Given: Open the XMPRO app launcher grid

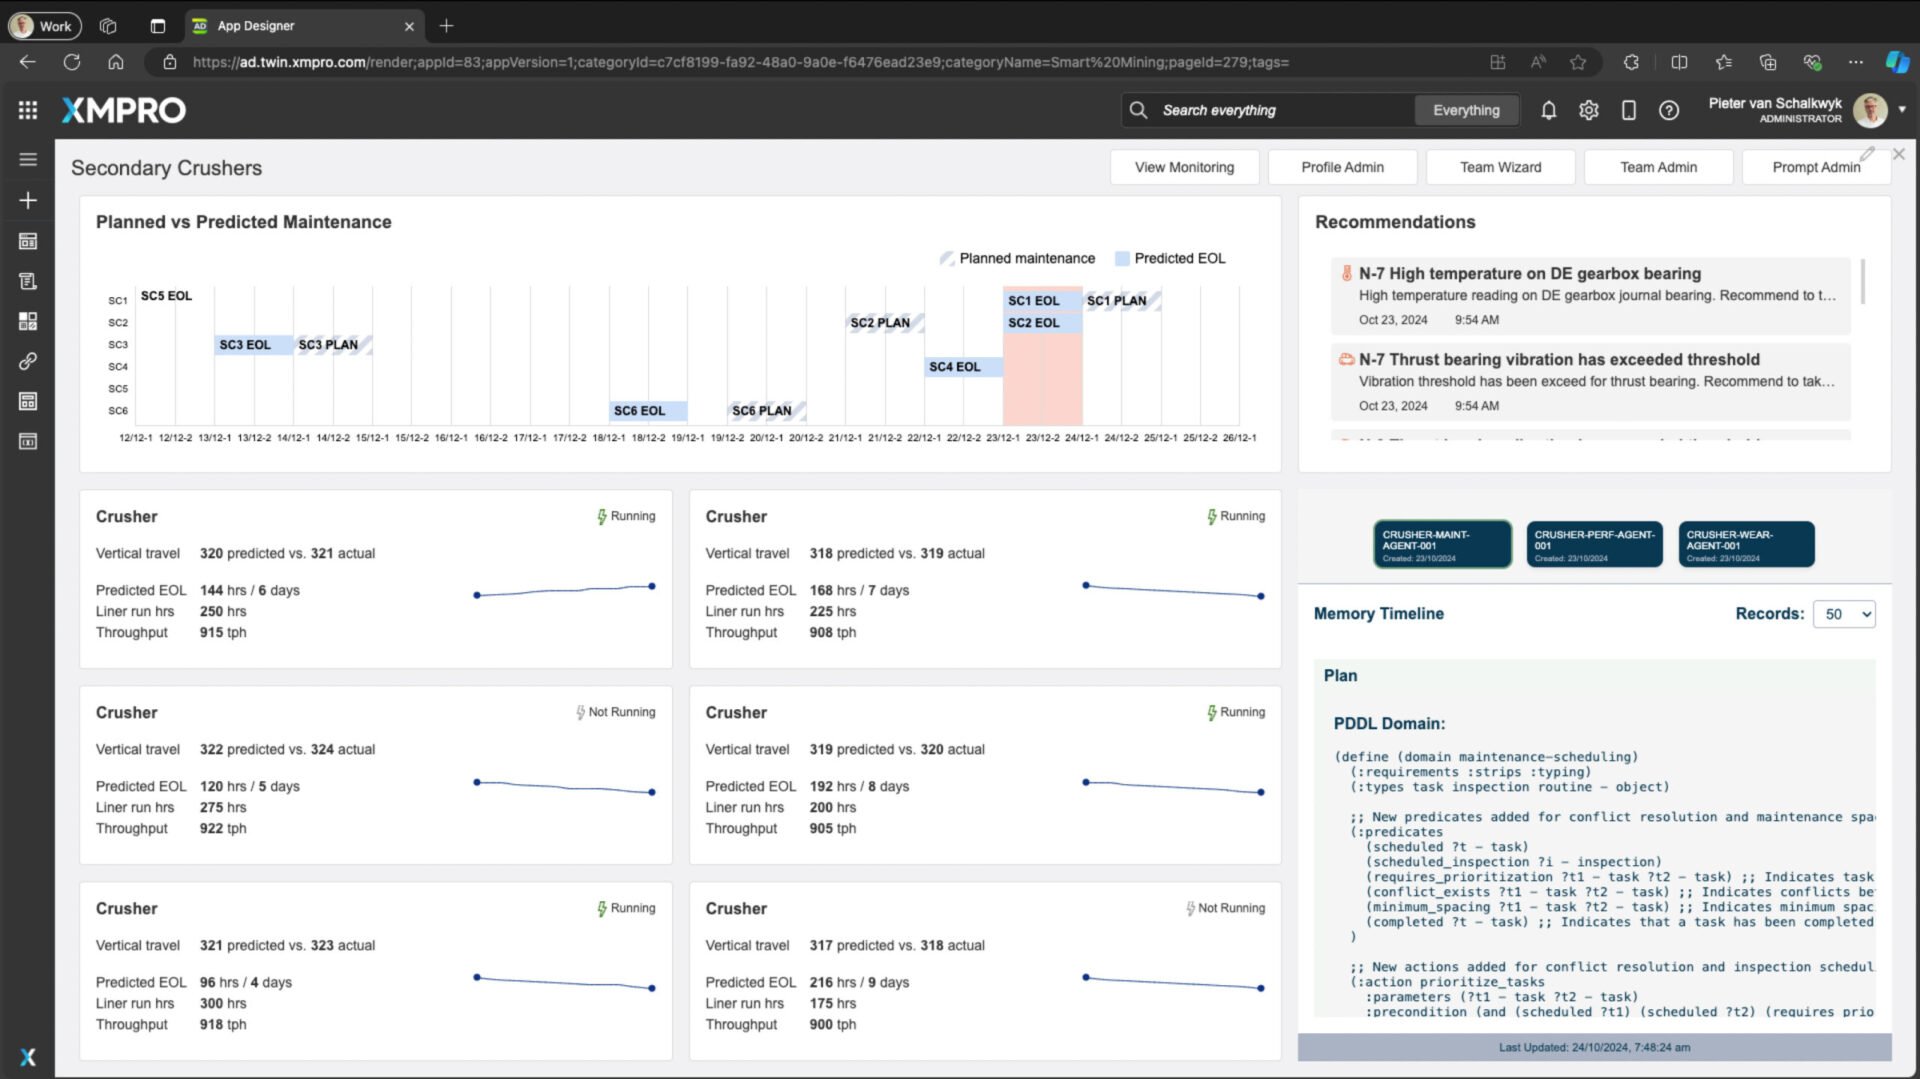Looking at the screenshot, I should 28,110.
